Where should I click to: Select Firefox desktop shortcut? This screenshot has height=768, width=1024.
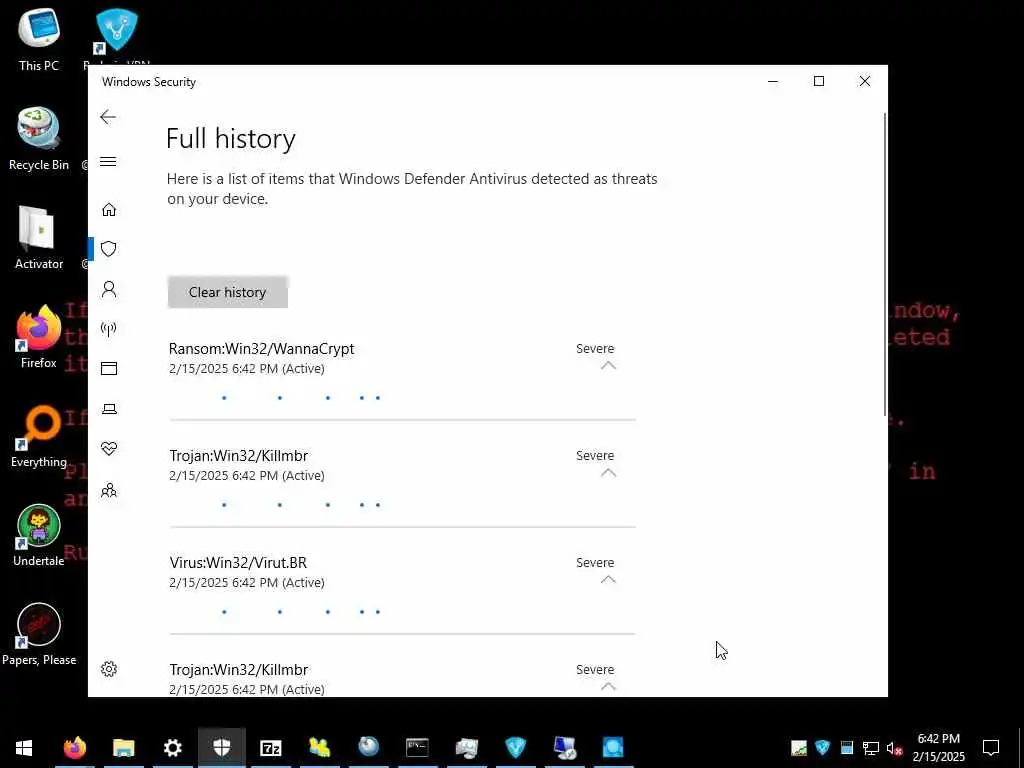point(39,337)
